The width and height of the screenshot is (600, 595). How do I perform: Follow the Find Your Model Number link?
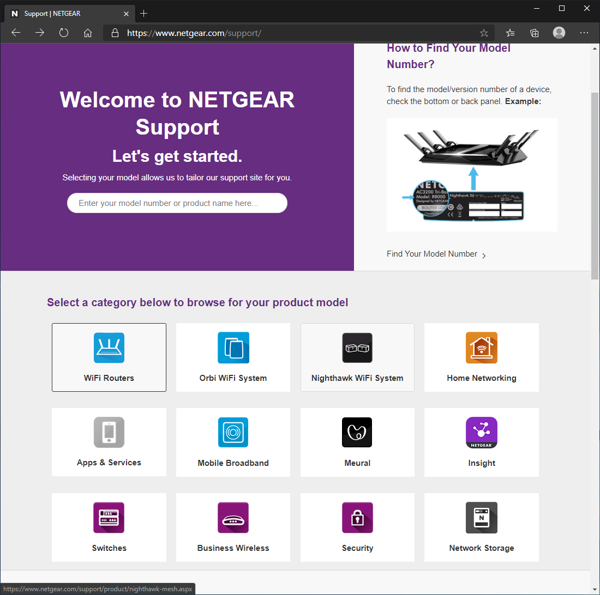(x=436, y=254)
